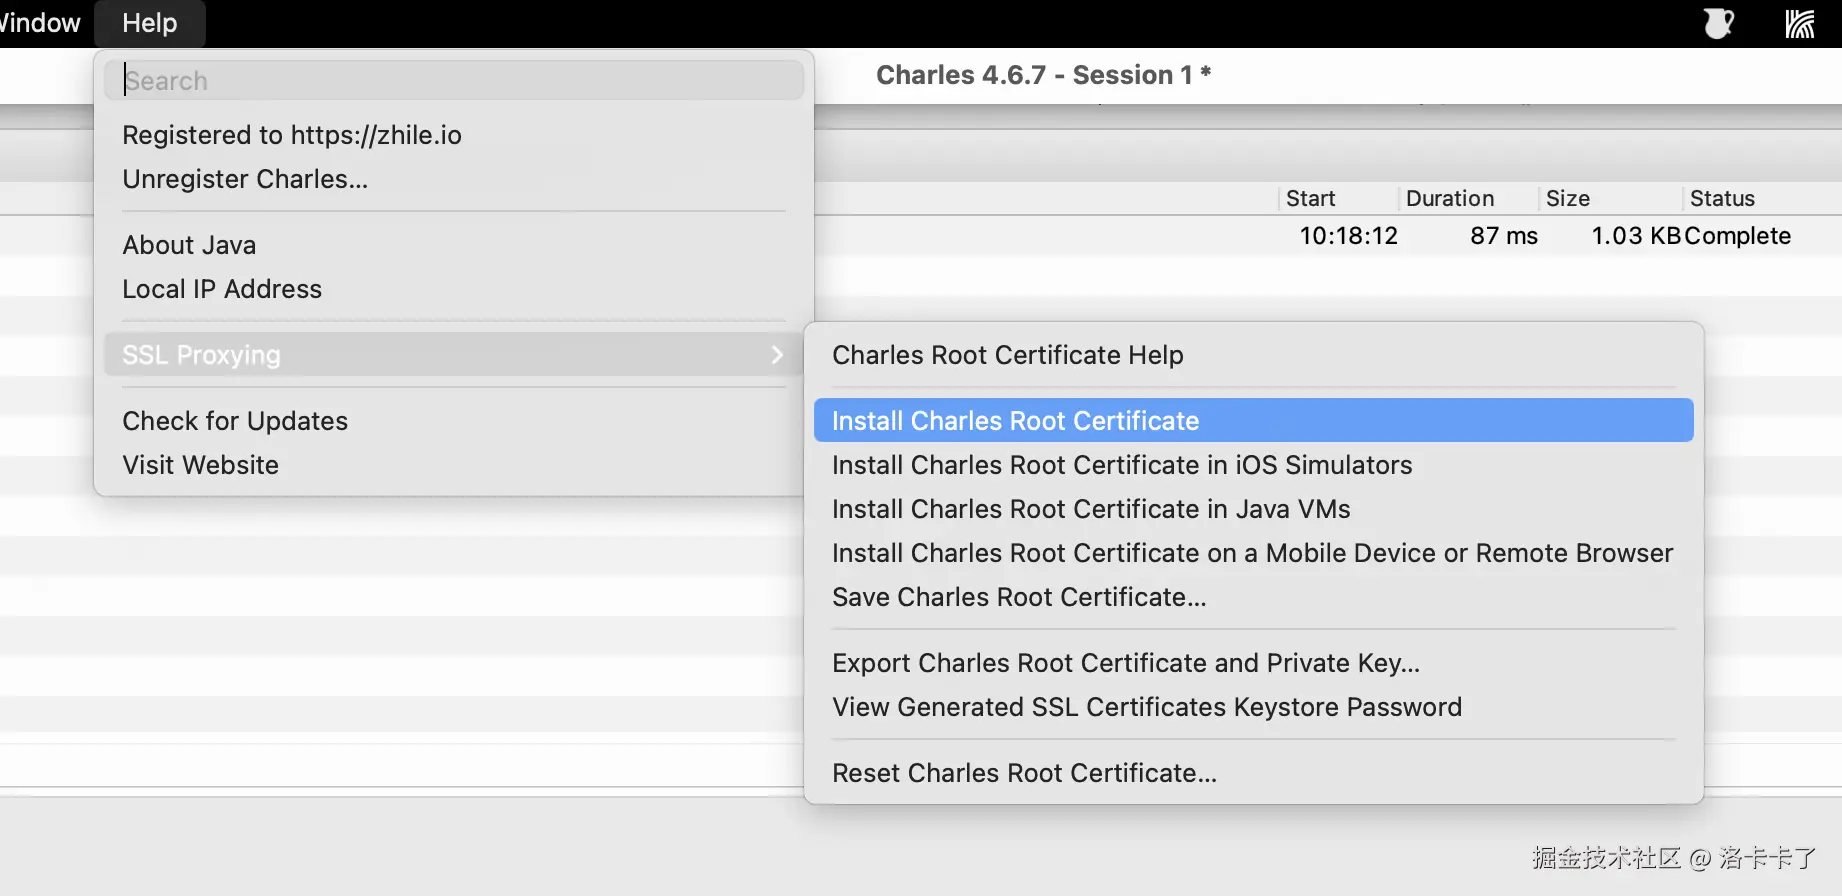Click the striped menu bar status icon

click(x=1800, y=23)
